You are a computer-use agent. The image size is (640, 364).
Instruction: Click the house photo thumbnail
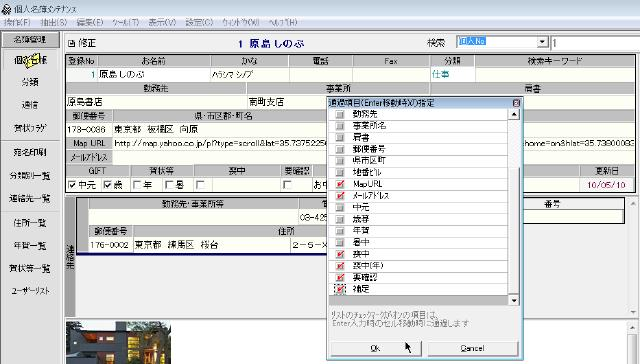[x=118, y=342]
